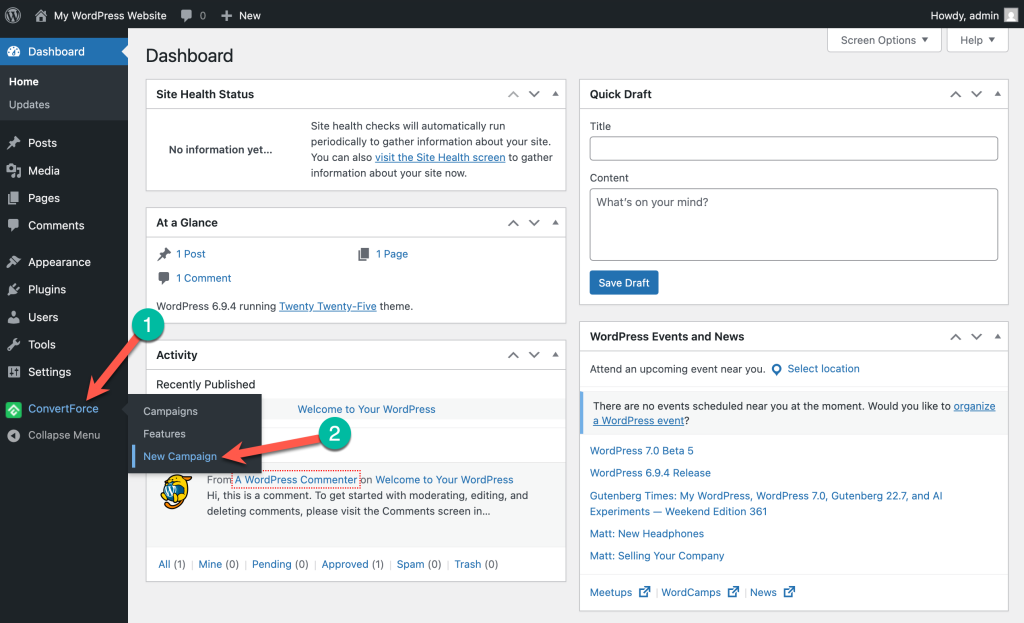
Task: Click the admin user avatar
Action: (x=1011, y=15)
